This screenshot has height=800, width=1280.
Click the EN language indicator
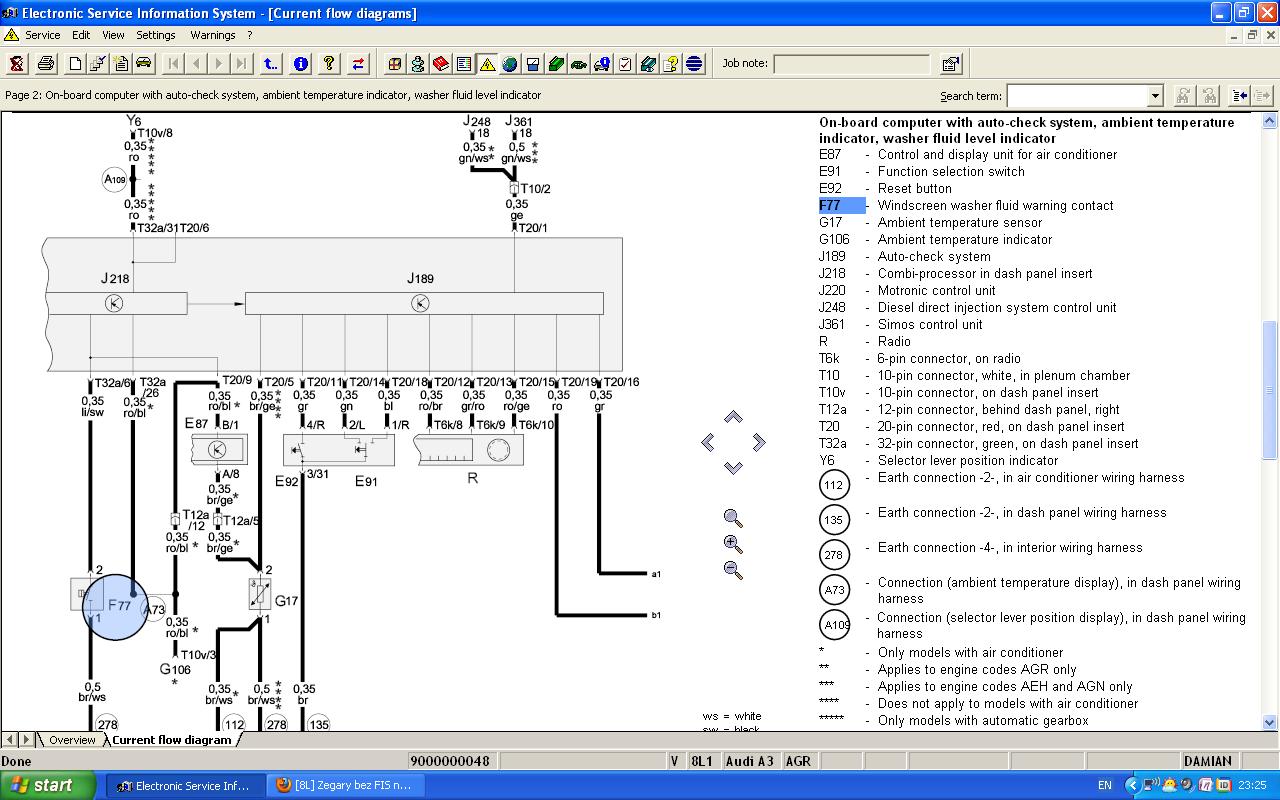(x=1105, y=786)
